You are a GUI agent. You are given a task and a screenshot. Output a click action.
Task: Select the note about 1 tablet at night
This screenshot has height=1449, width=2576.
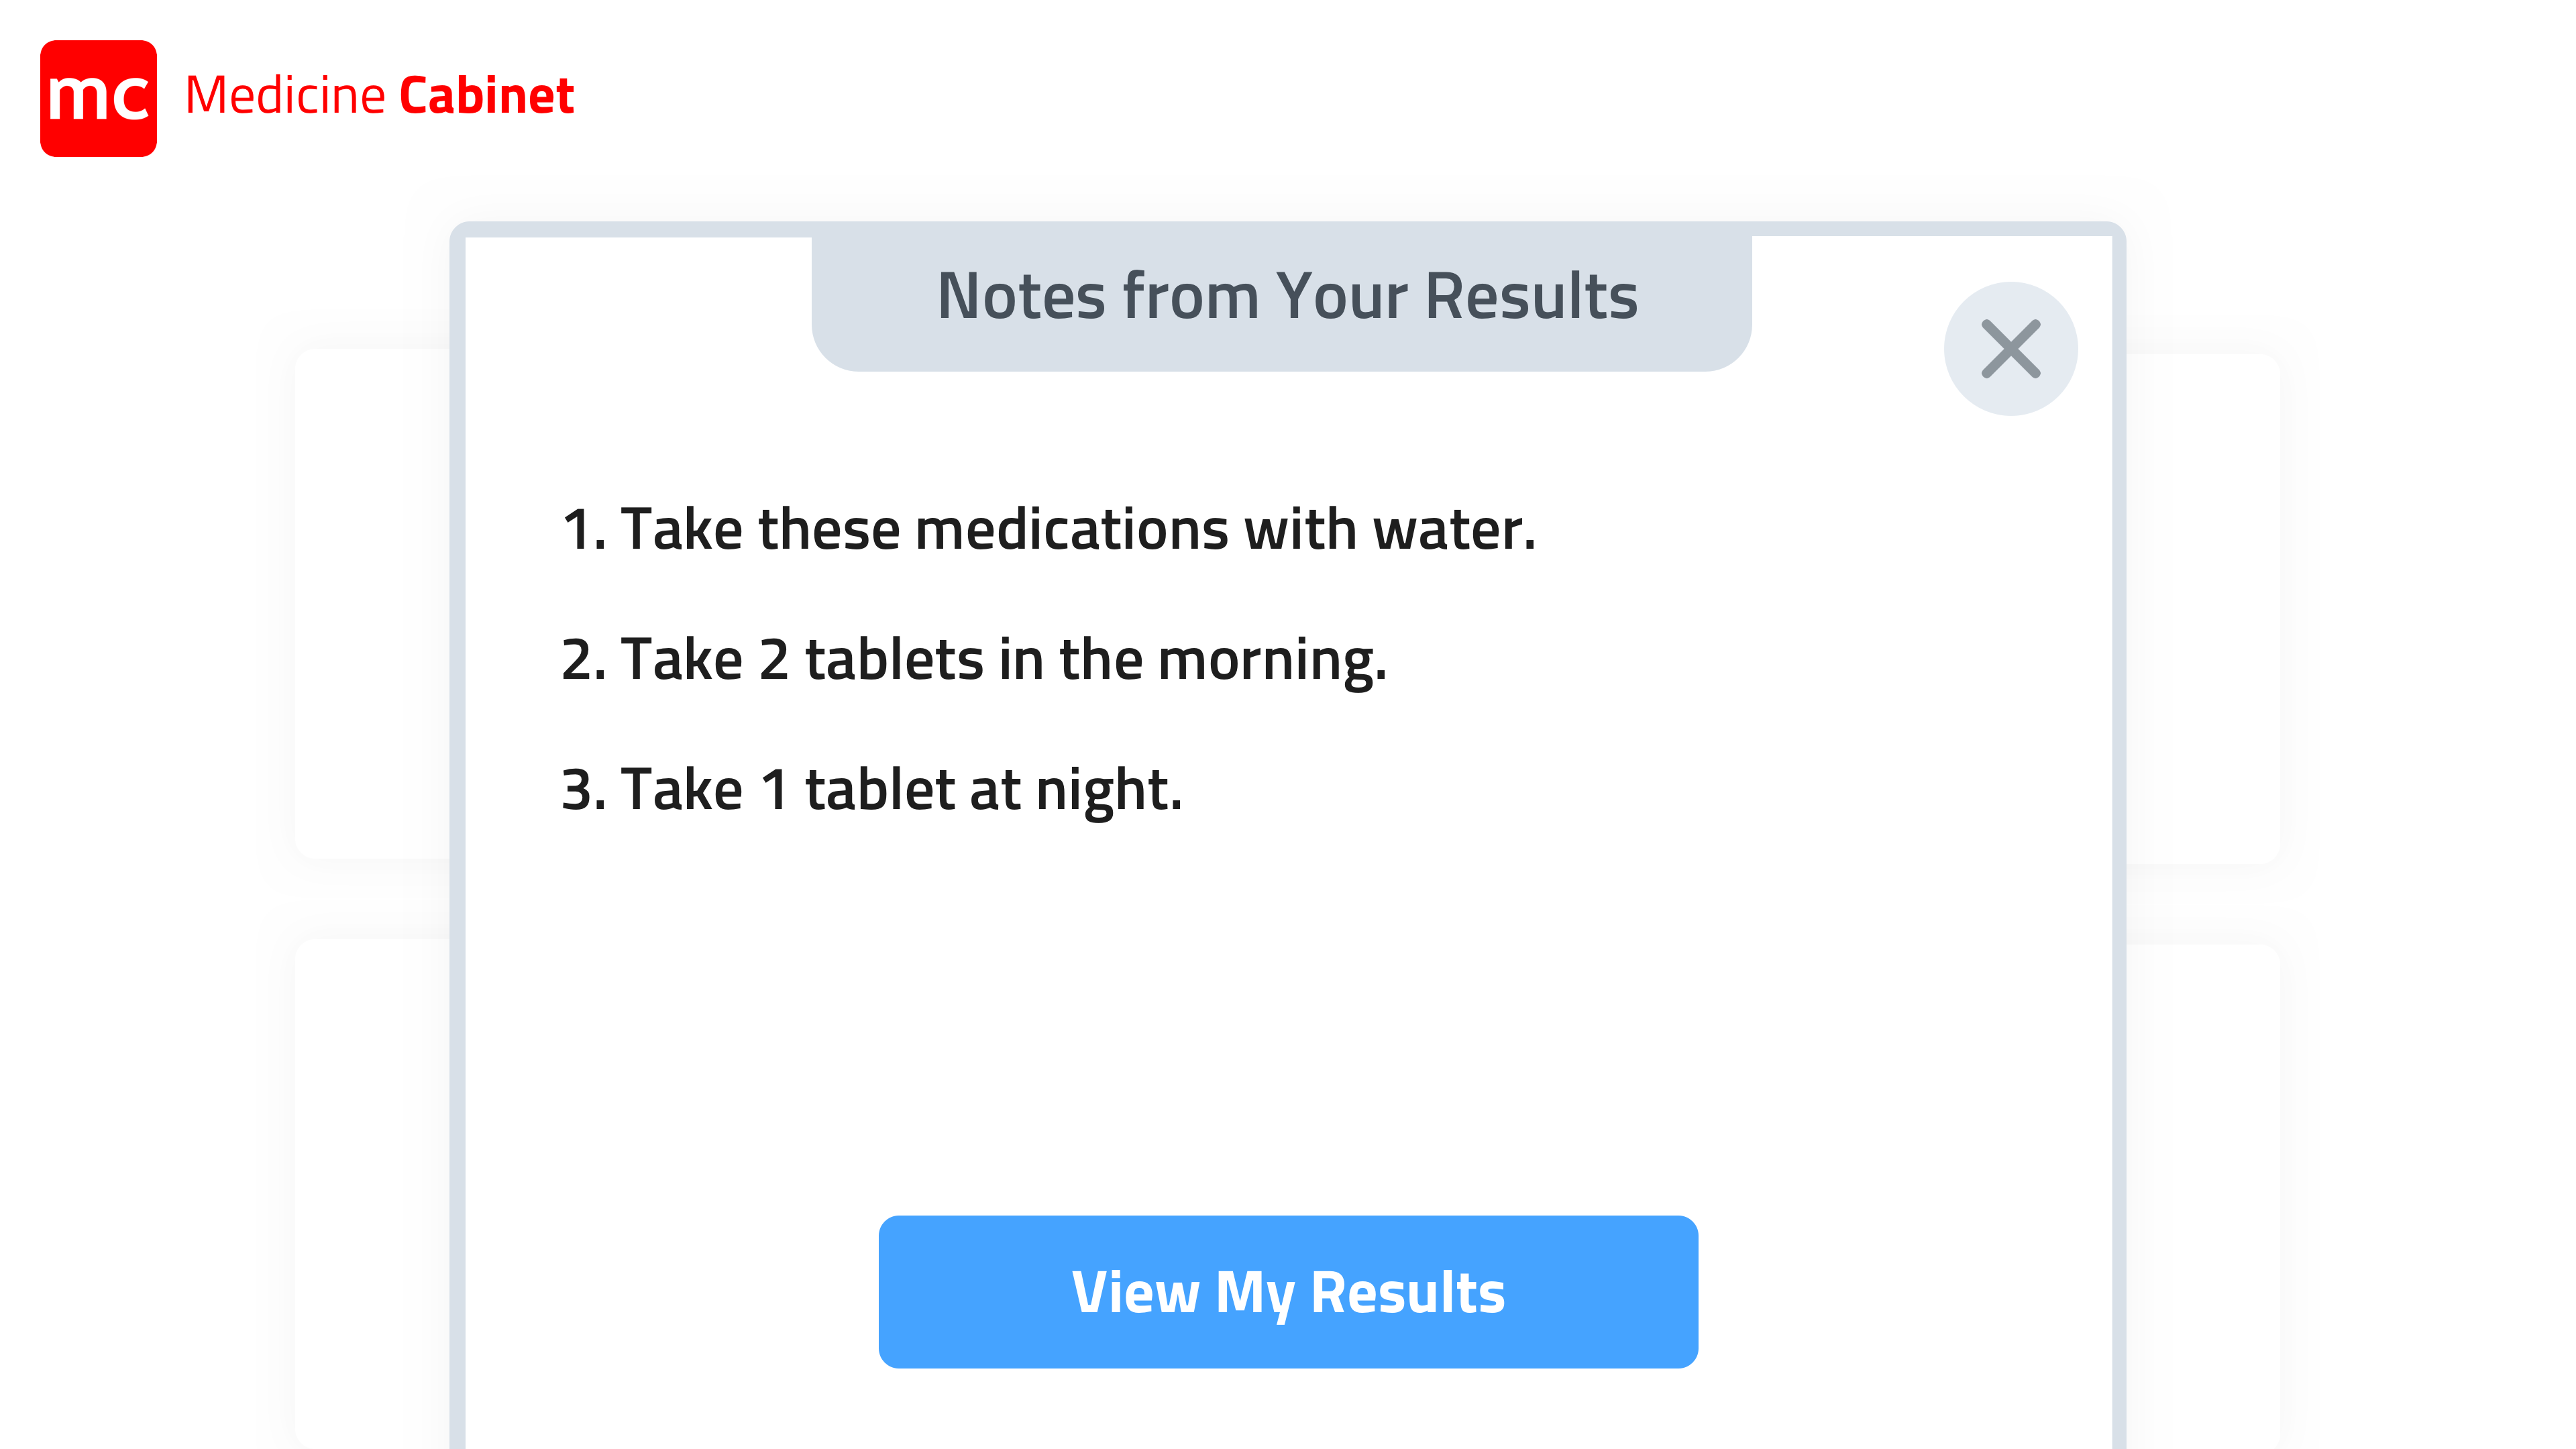[872, 791]
